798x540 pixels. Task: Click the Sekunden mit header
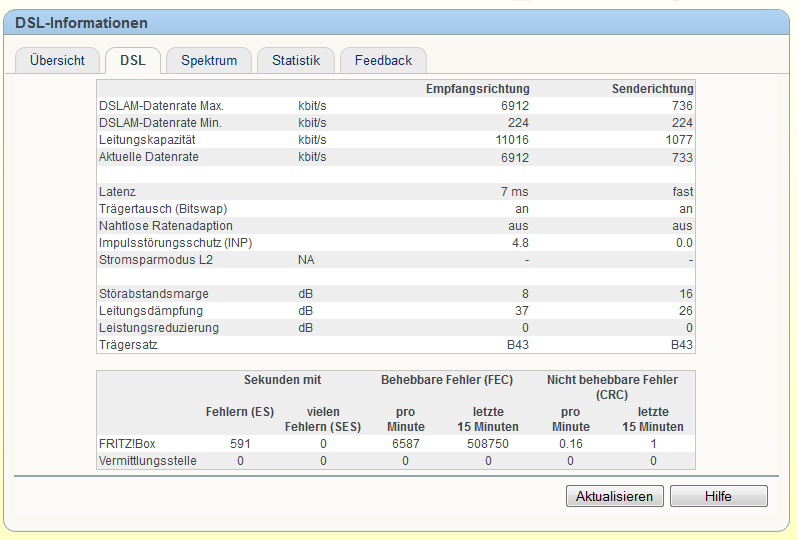point(282,380)
